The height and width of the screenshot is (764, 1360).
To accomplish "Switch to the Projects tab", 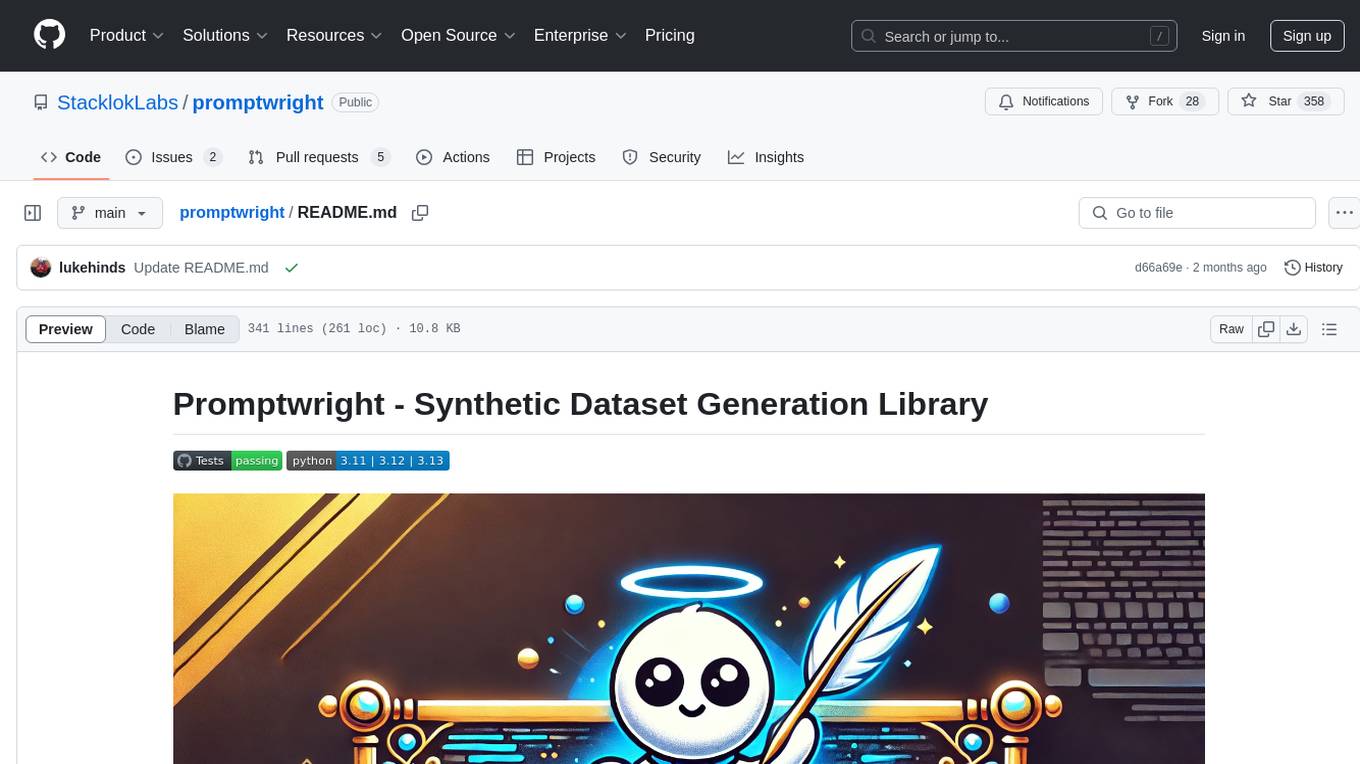I will click(x=556, y=157).
